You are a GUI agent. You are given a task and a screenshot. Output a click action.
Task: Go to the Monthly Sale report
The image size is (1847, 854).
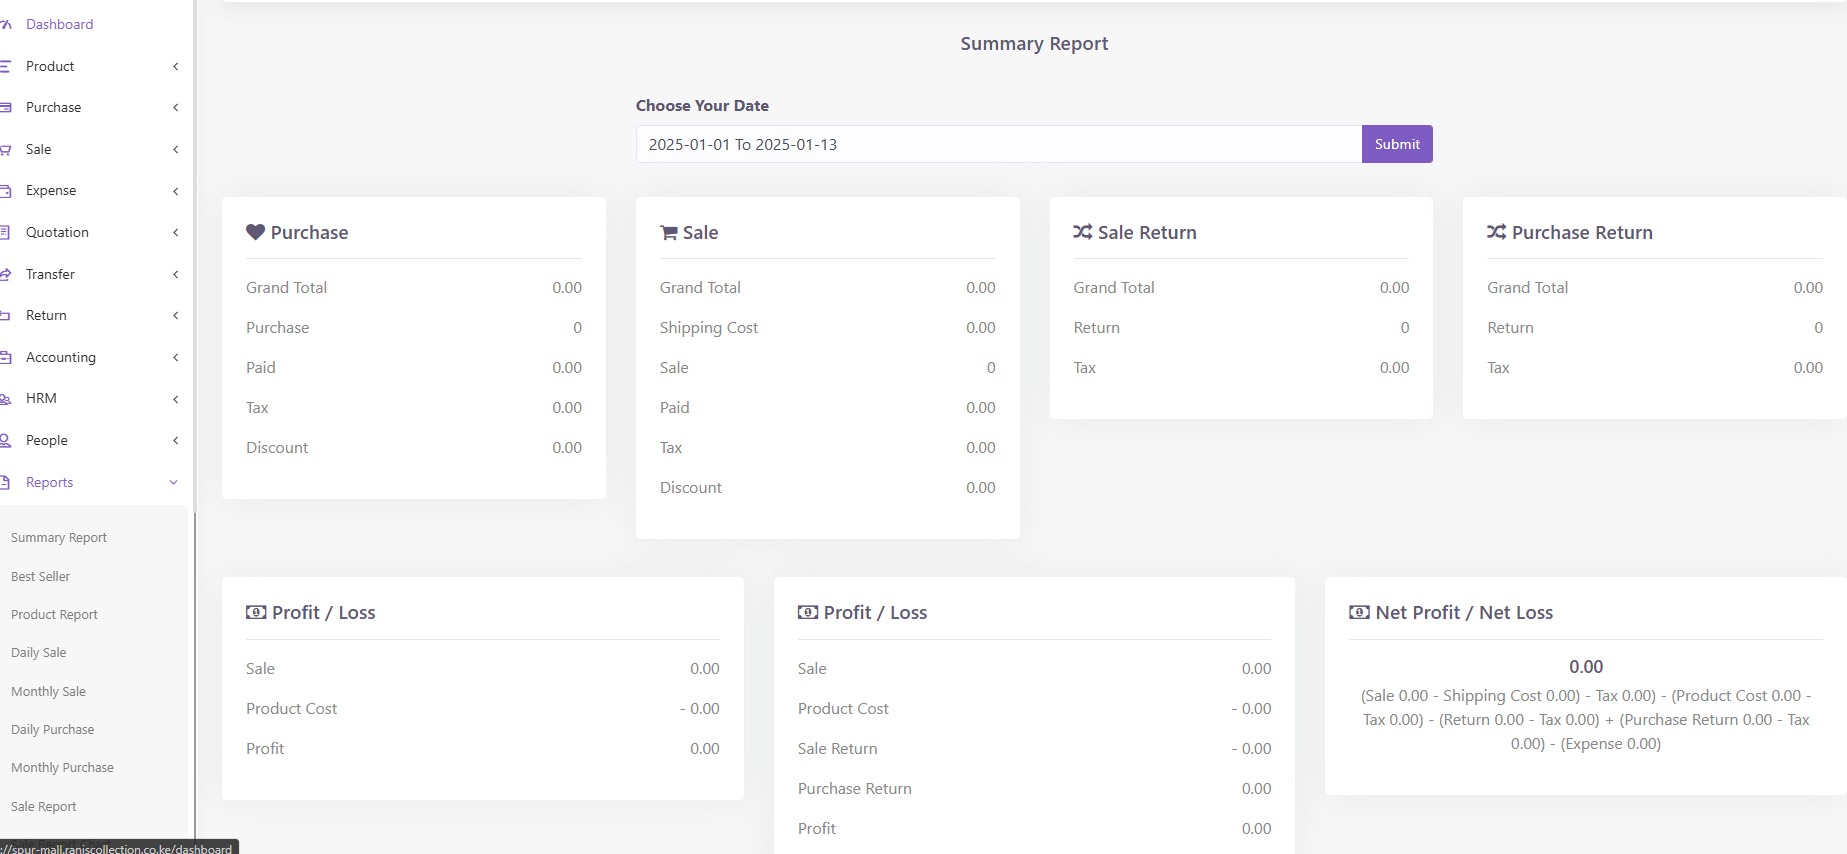(48, 691)
